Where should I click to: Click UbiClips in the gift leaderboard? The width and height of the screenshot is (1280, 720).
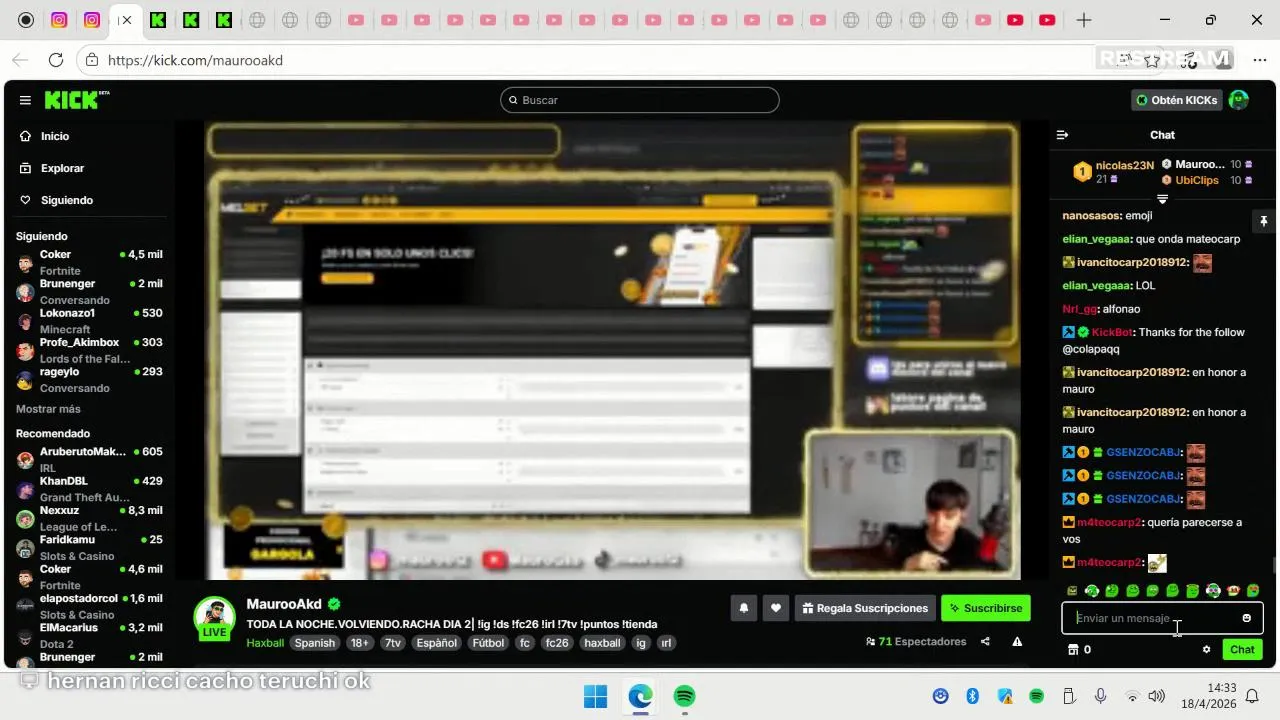(x=1197, y=180)
